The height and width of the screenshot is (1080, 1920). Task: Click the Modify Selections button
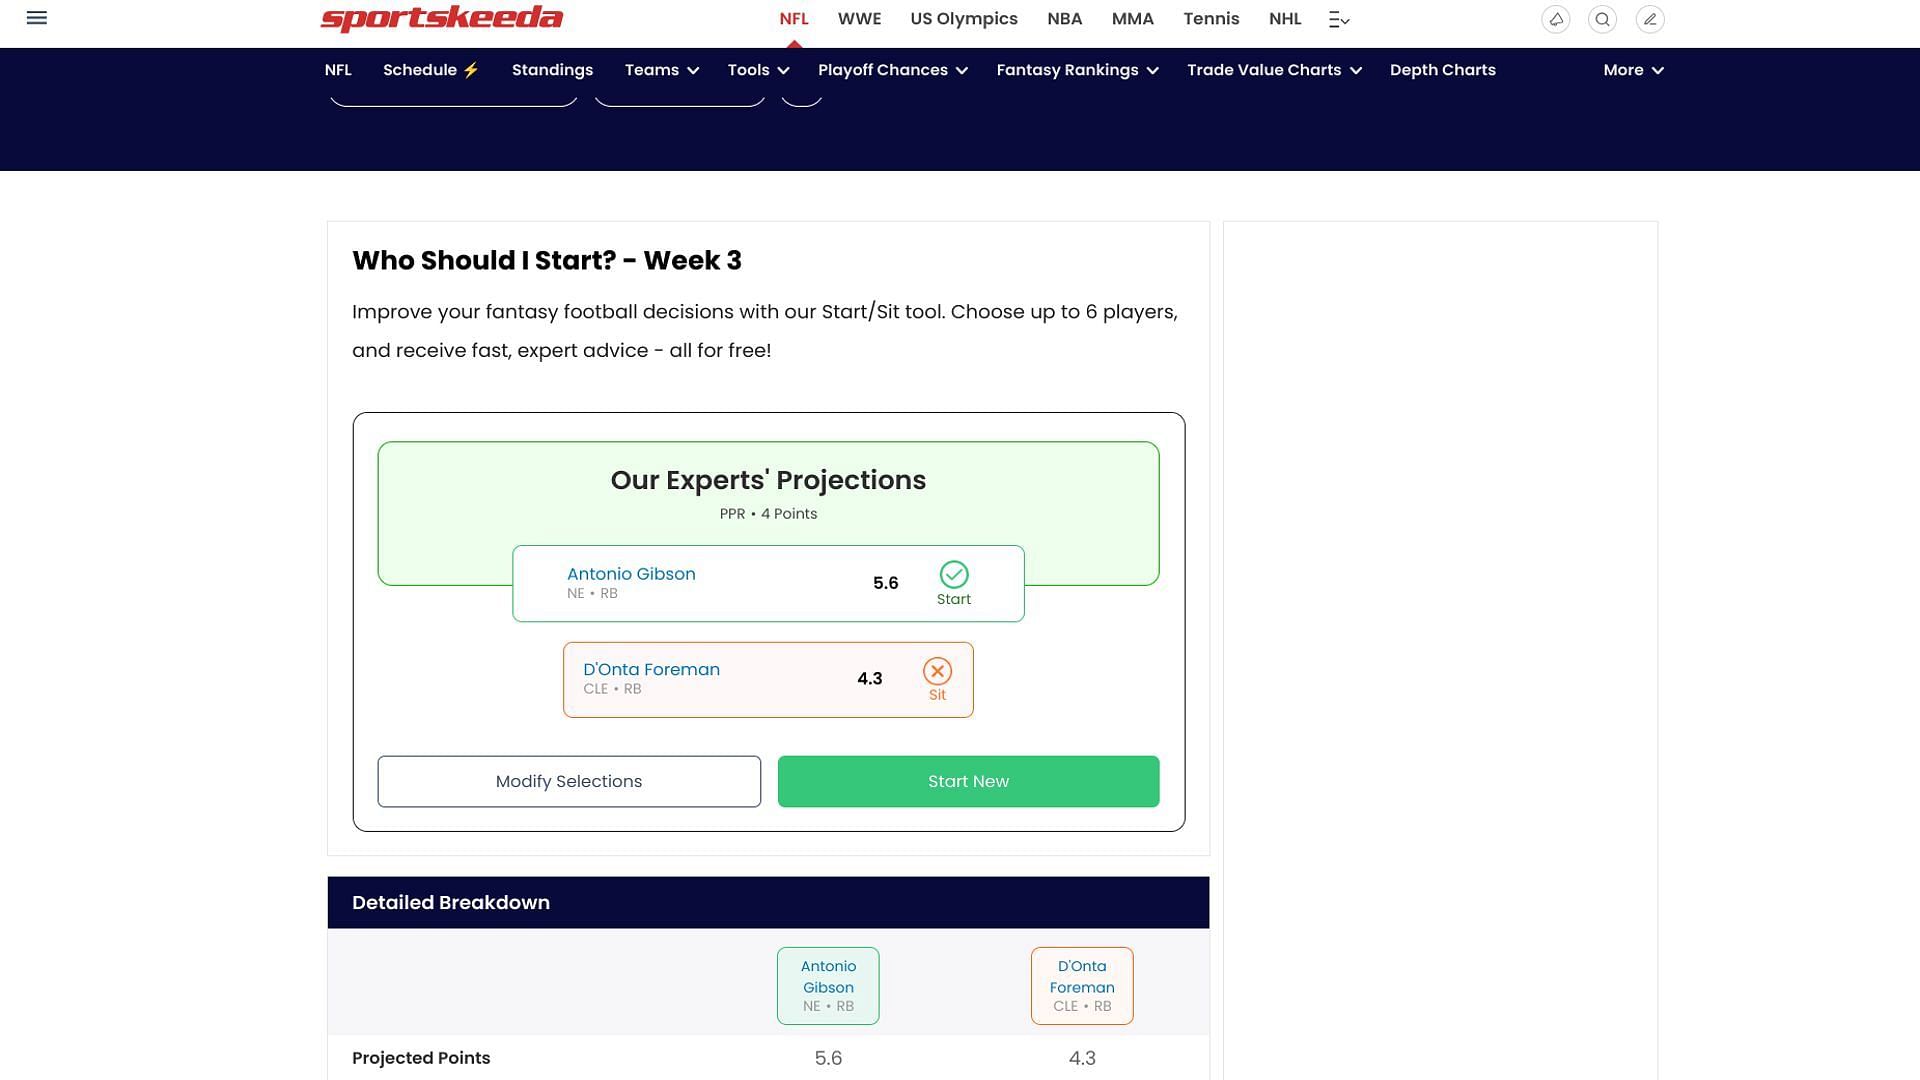coord(568,781)
